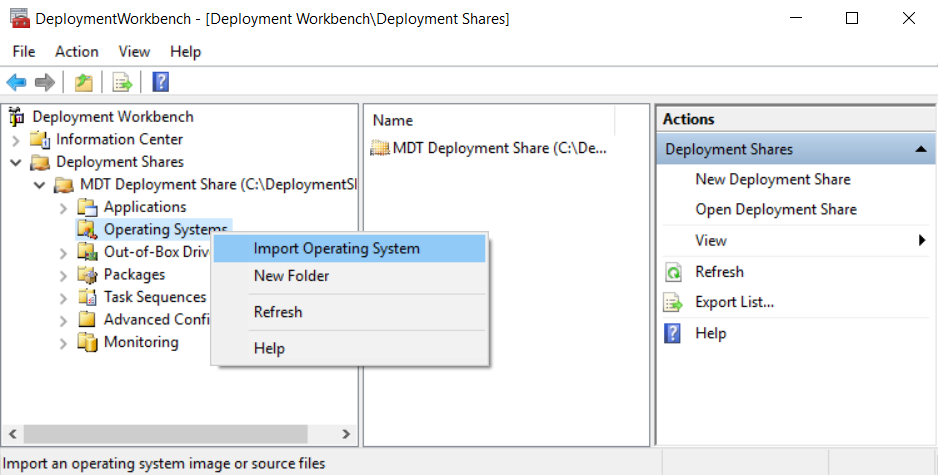Select the Applications tree label
This screenshot has width=938, height=475.
click(145, 207)
